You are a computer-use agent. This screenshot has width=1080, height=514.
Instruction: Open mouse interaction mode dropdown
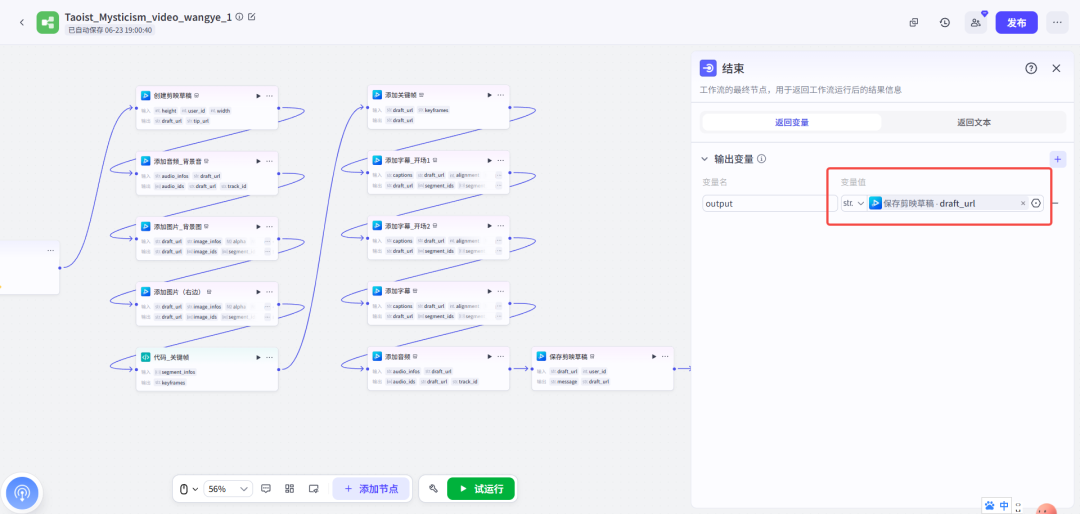189,489
